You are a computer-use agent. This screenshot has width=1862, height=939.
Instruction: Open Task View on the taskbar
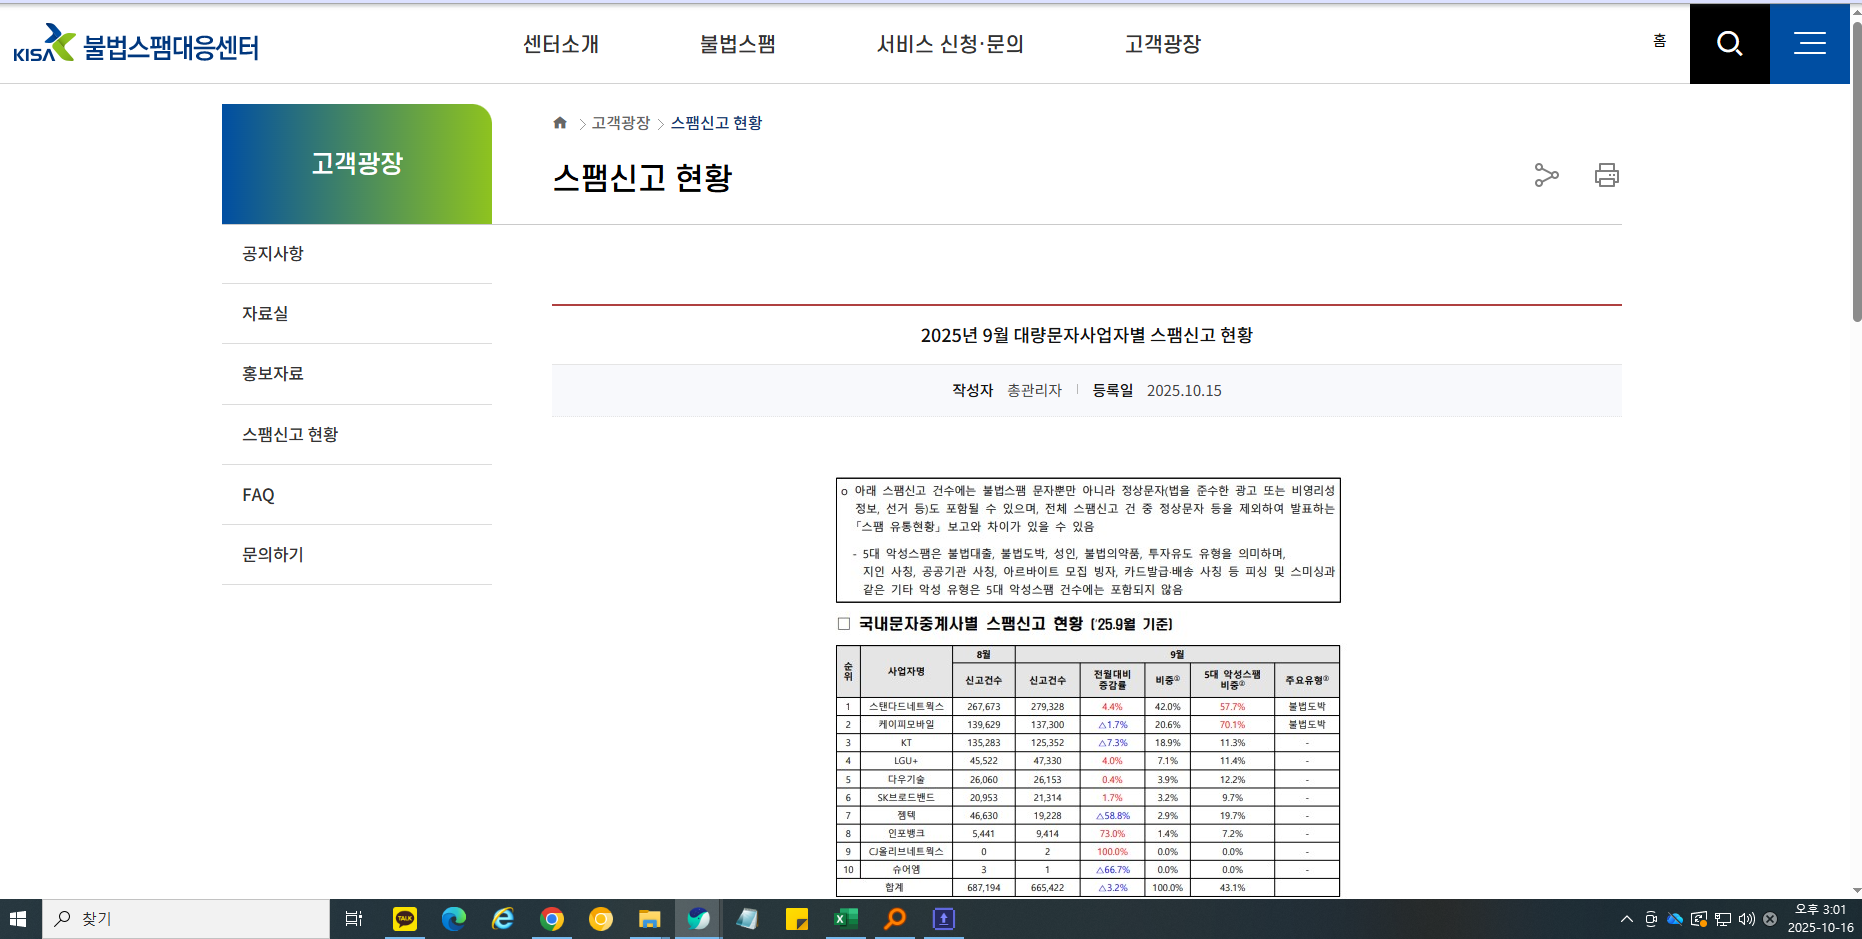(353, 918)
